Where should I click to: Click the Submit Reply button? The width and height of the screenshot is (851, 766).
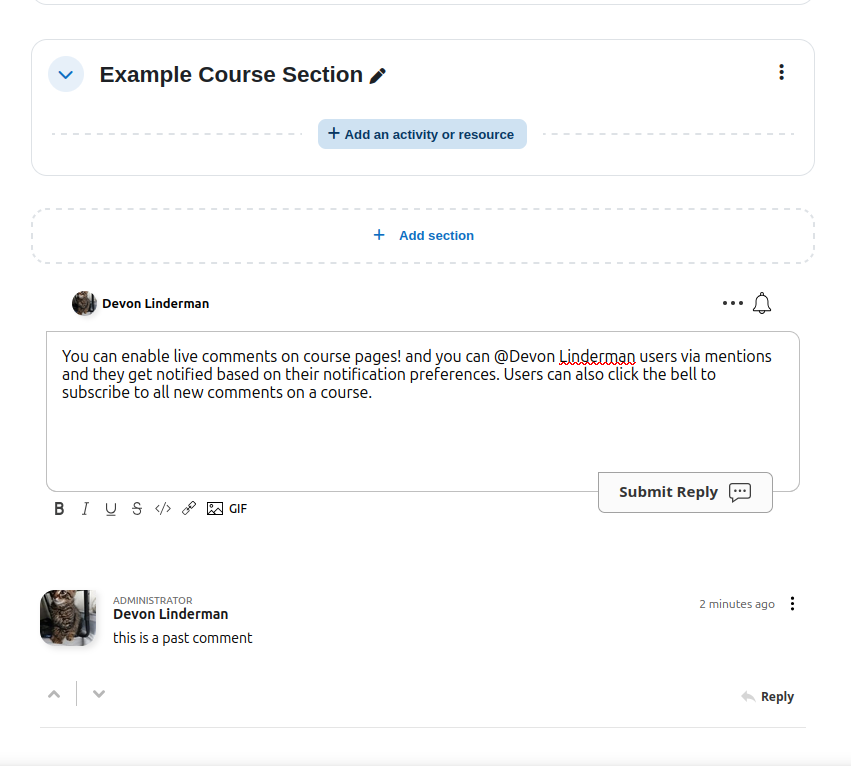click(685, 492)
